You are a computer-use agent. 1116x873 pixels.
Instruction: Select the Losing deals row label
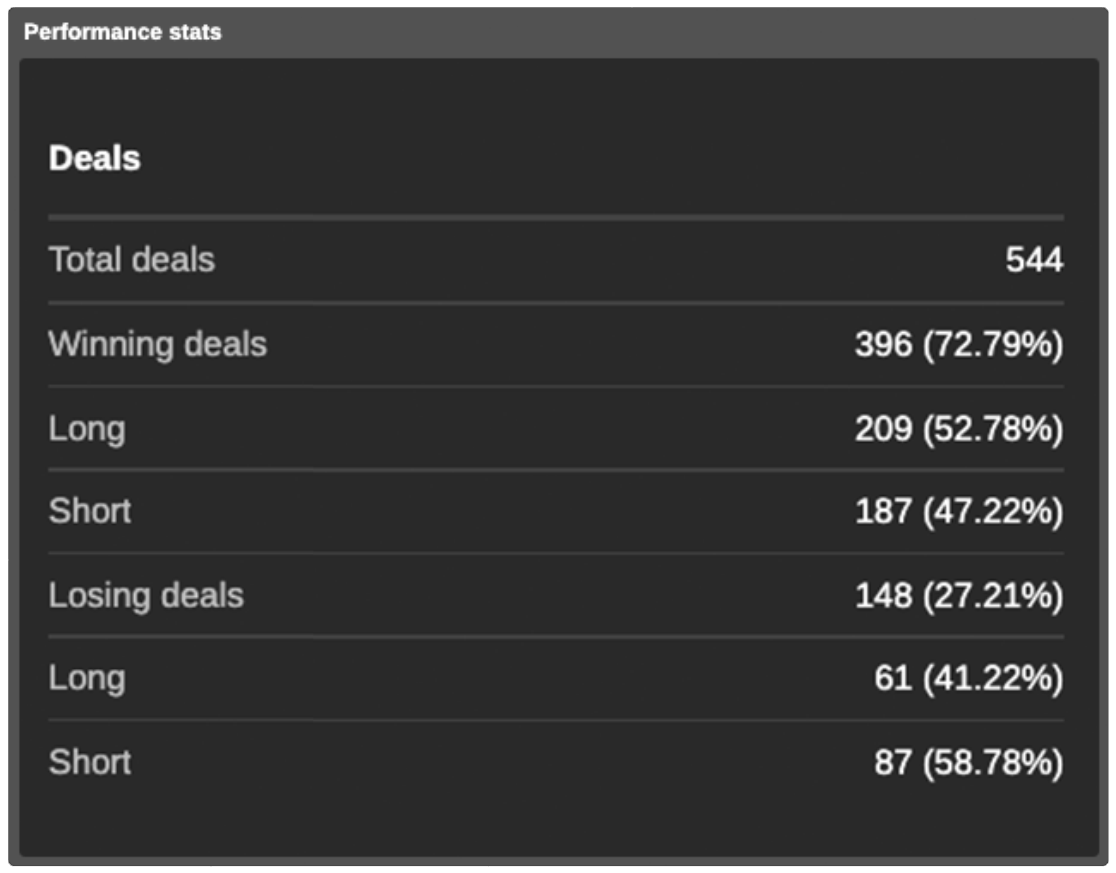click(146, 595)
